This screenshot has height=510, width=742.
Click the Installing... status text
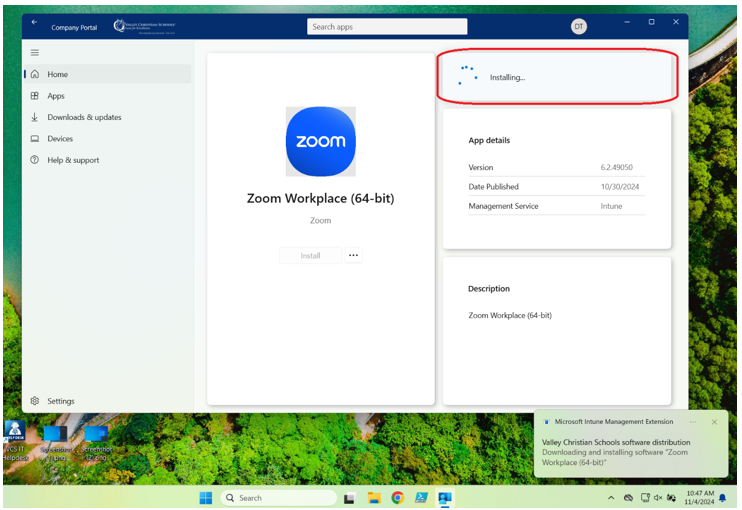pos(507,78)
